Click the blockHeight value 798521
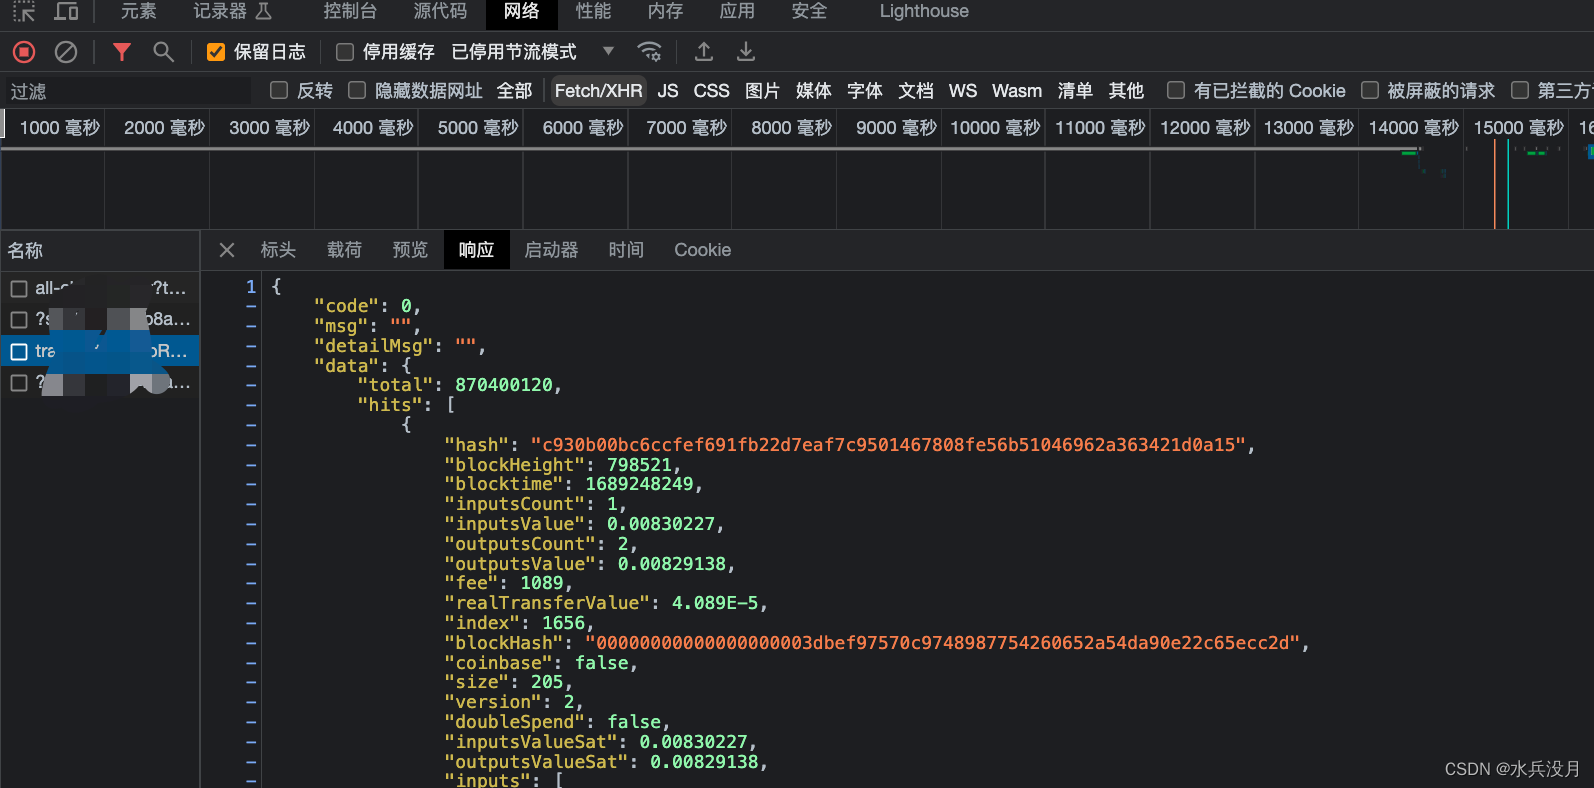The height and width of the screenshot is (788, 1594). tap(639, 464)
